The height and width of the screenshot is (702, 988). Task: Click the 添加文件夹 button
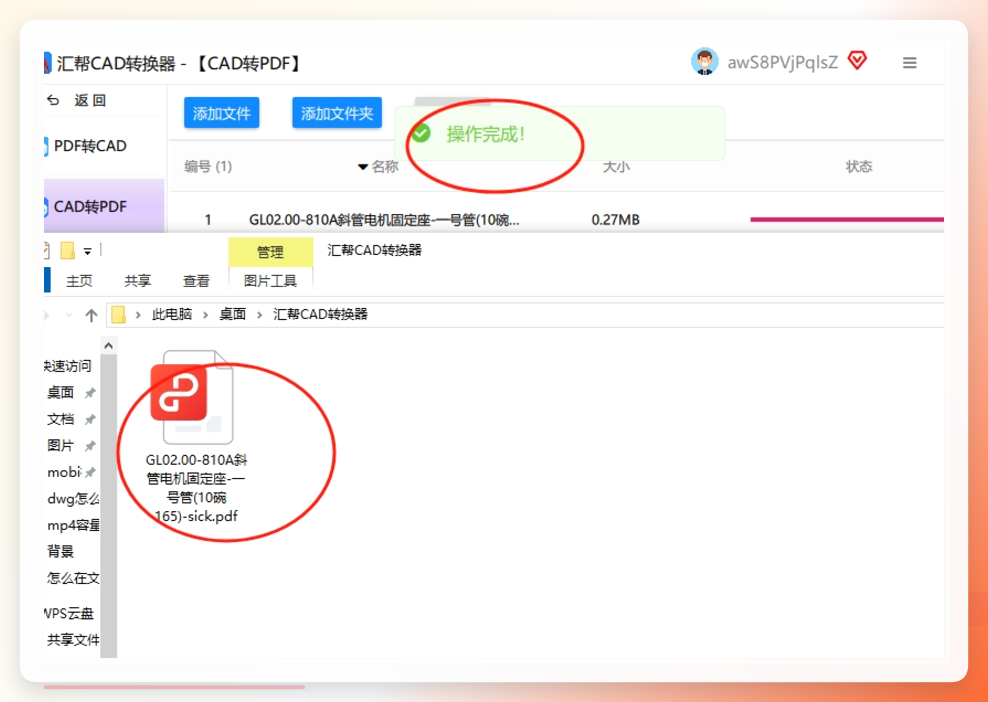click(x=337, y=113)
